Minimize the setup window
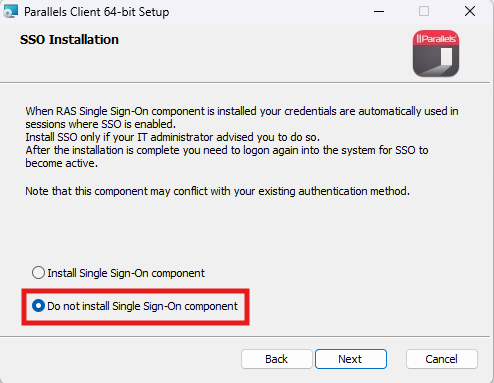The width and height of the screenshot is (494, 383). point(379,12)
